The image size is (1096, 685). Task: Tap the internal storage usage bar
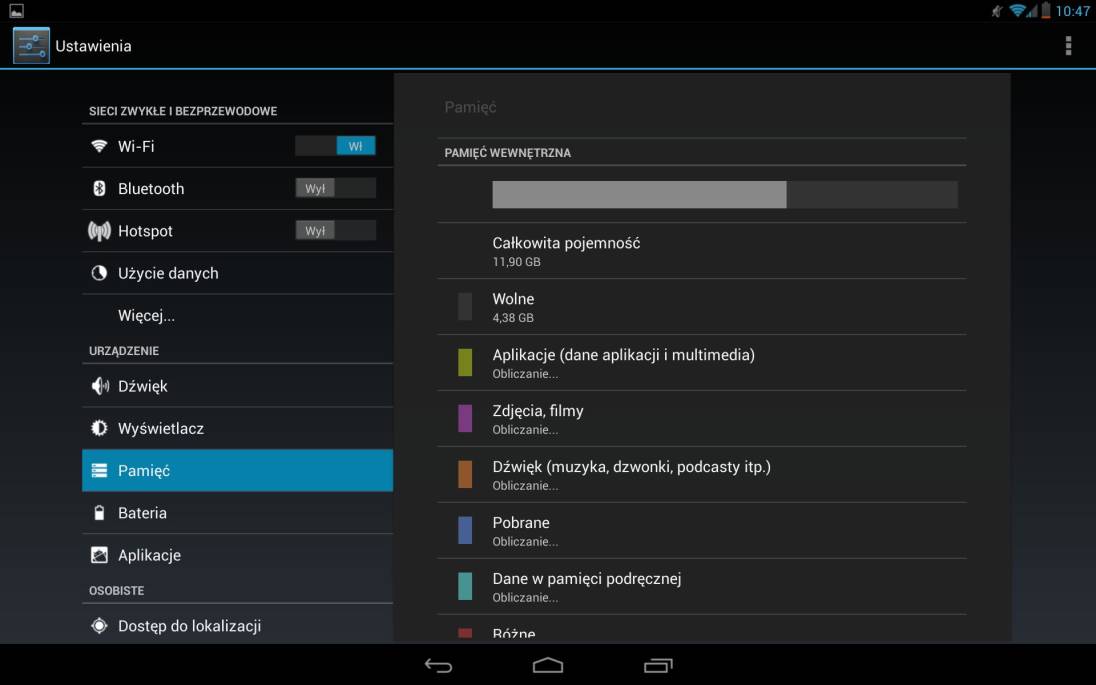coord(725,194)
